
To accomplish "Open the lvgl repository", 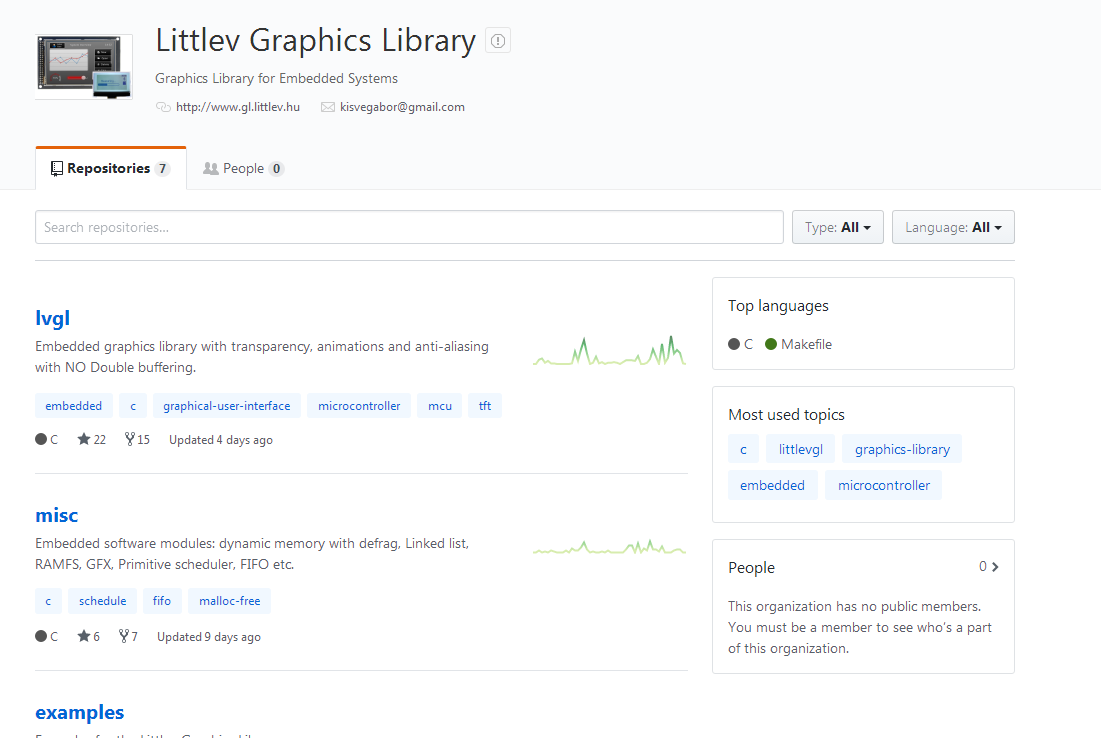I will (x=53, y=318).
